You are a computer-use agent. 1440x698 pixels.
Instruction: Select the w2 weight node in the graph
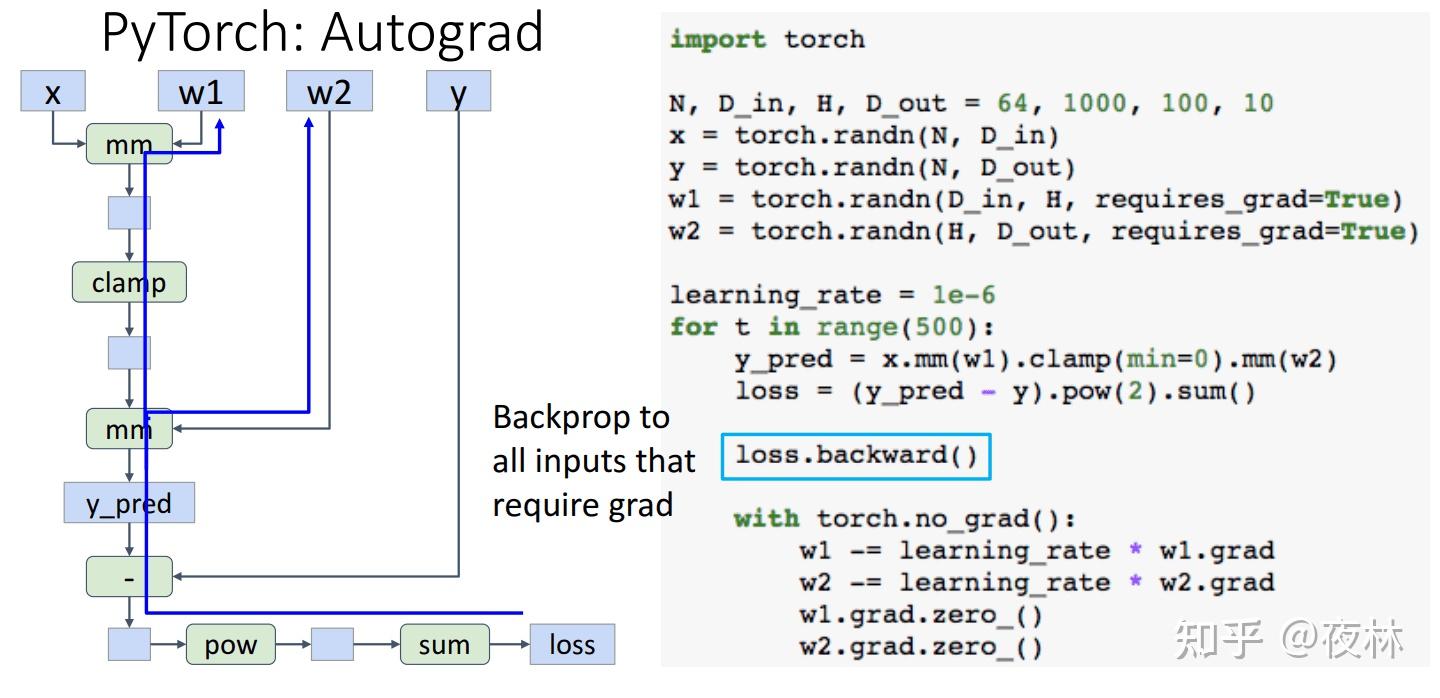tap(329, 92)
